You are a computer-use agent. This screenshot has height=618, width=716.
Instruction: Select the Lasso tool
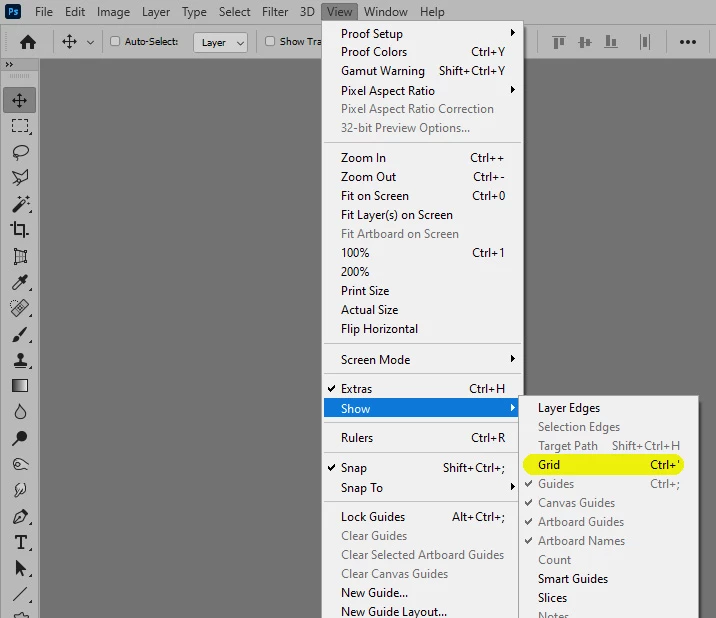pyautogui.click(x=20, y=152)
